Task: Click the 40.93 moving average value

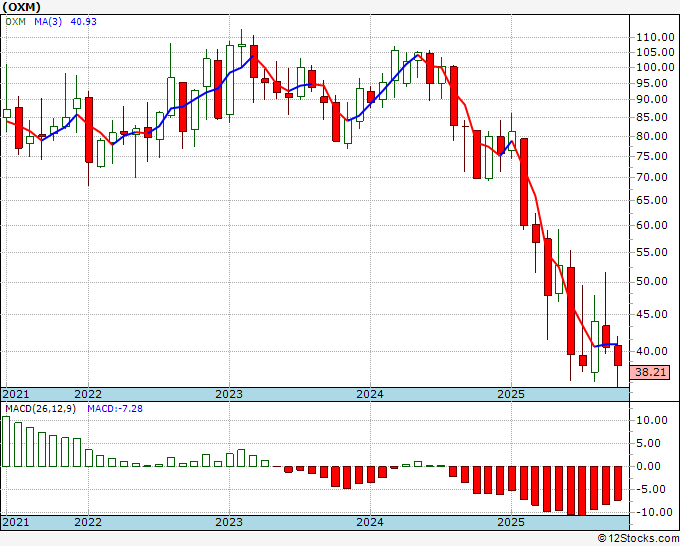Action: click(x=83, y=21)
